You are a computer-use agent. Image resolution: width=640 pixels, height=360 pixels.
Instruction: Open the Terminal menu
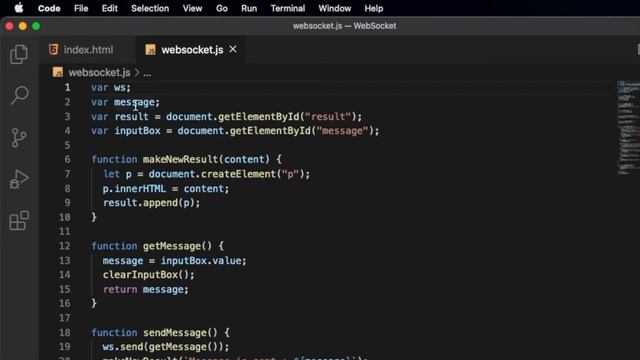pos(287,8)
